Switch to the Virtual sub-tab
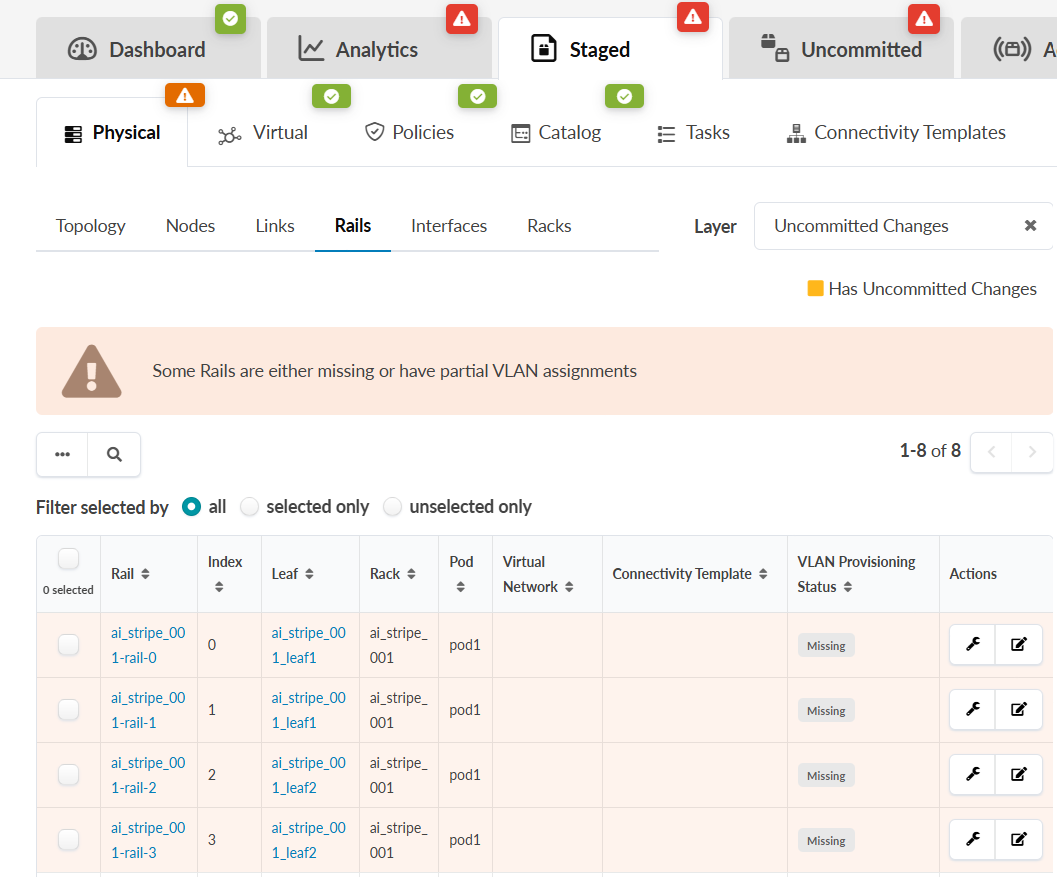The height and width of the screenshot is (877, 1057). [263, 133]
